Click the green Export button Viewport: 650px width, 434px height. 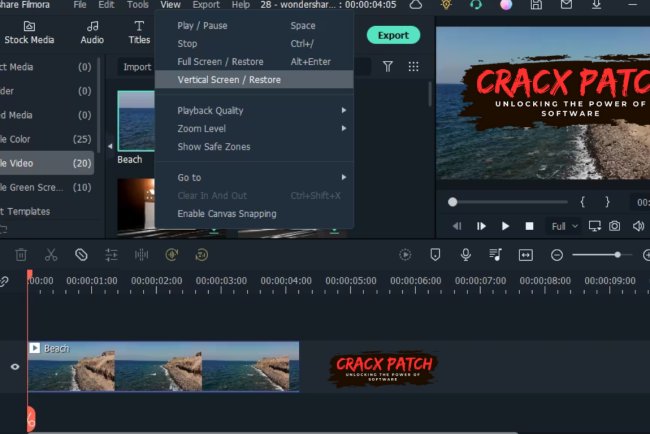(393, 35)
